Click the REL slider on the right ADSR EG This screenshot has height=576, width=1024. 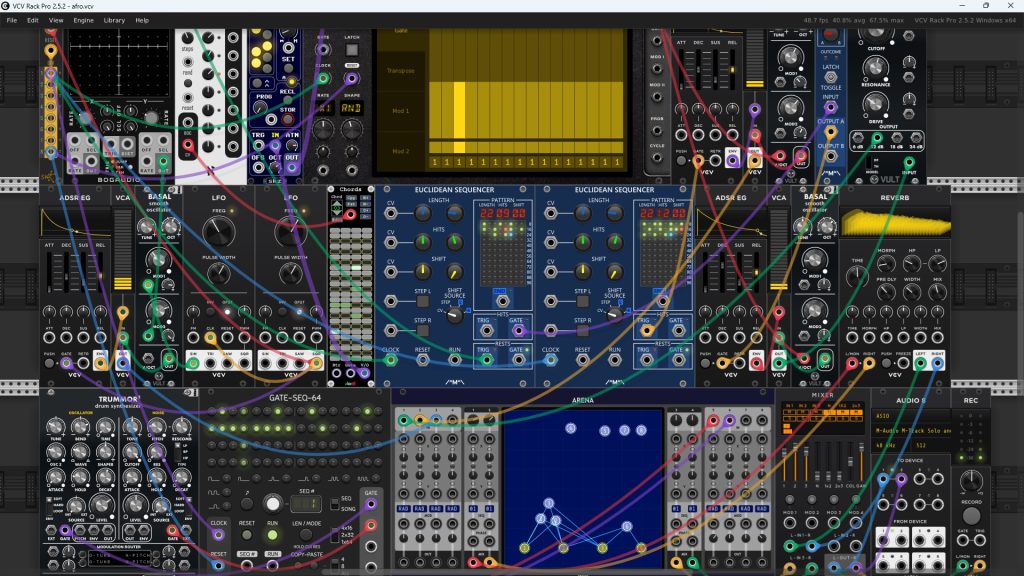[x=756, y=271]
